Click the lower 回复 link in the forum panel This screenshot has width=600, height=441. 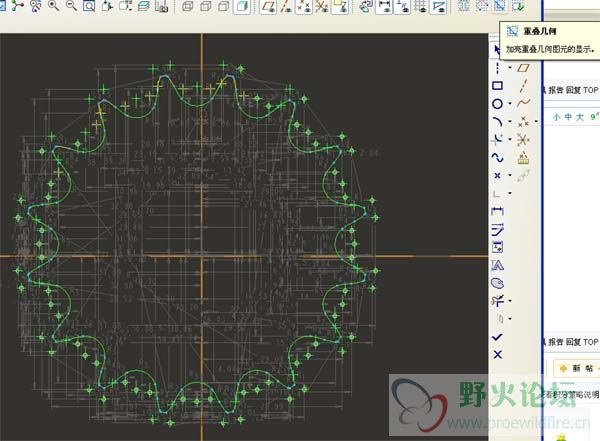(x=573, y=342)
